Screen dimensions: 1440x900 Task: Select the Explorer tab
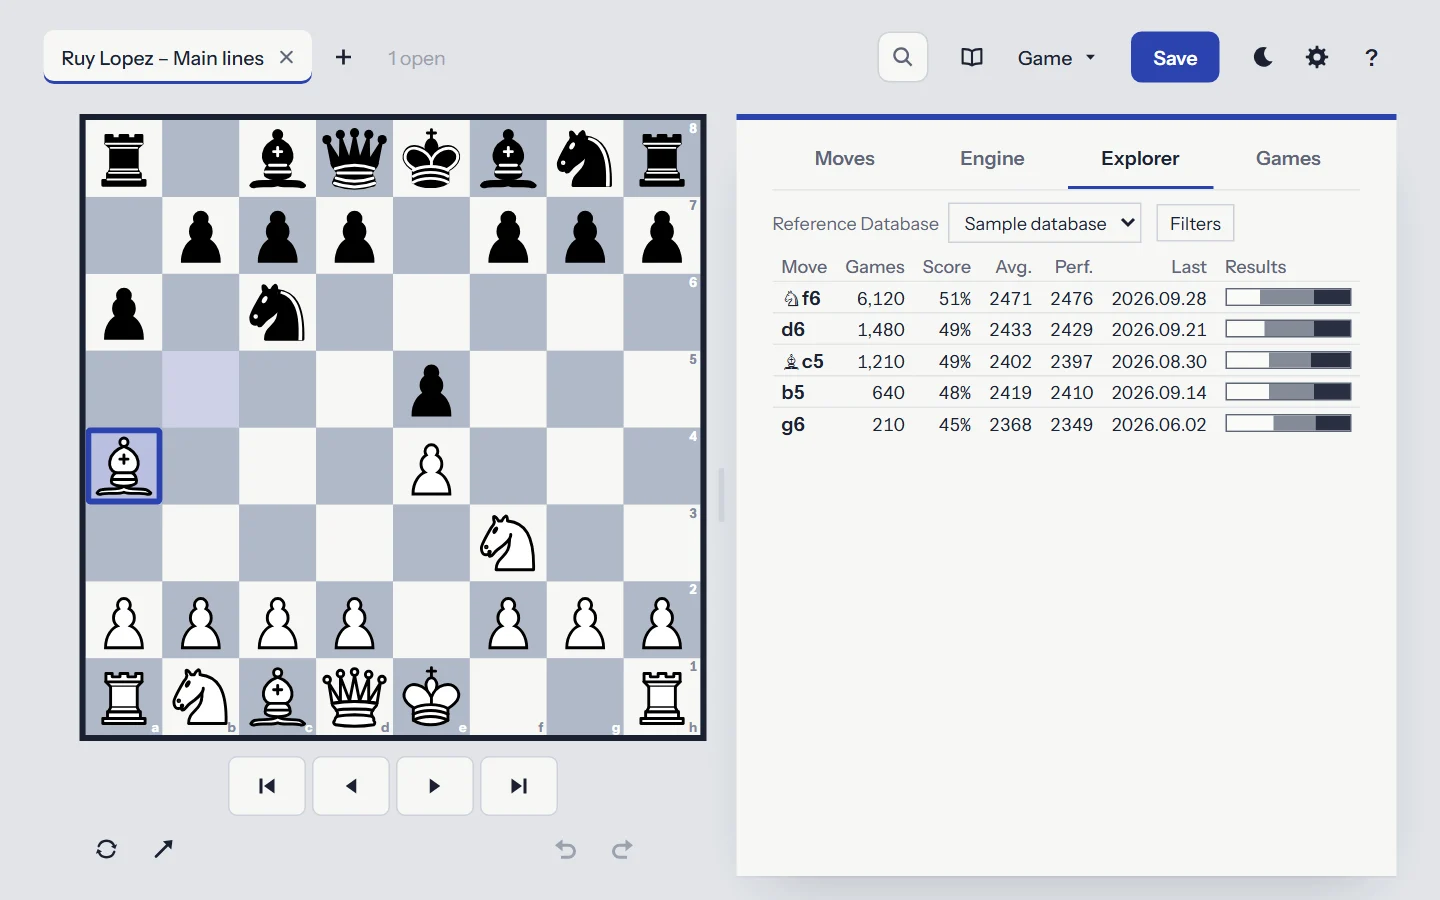tap(1140, 158)
